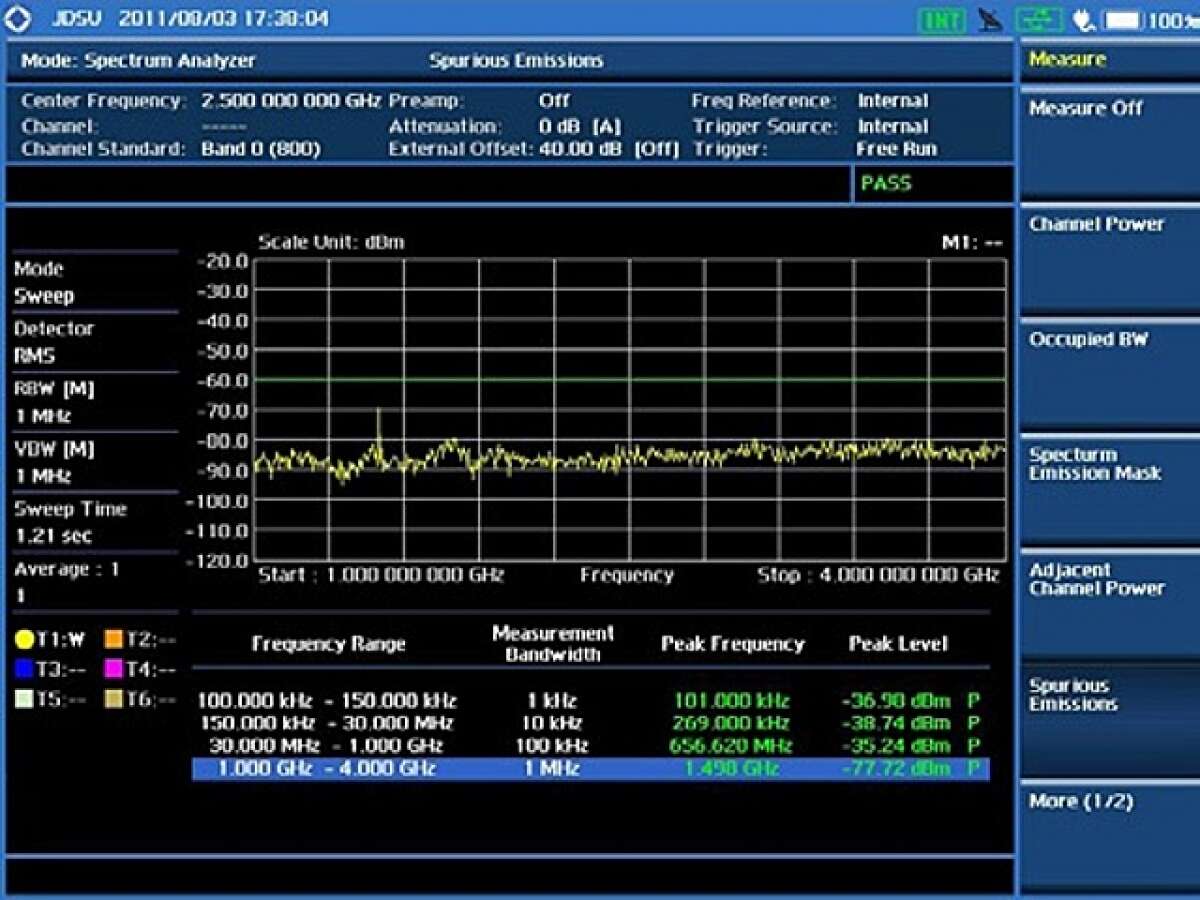Click the 656.620 MHz peak frequency value
This screenshot has width=1200, height=900.
731,746
